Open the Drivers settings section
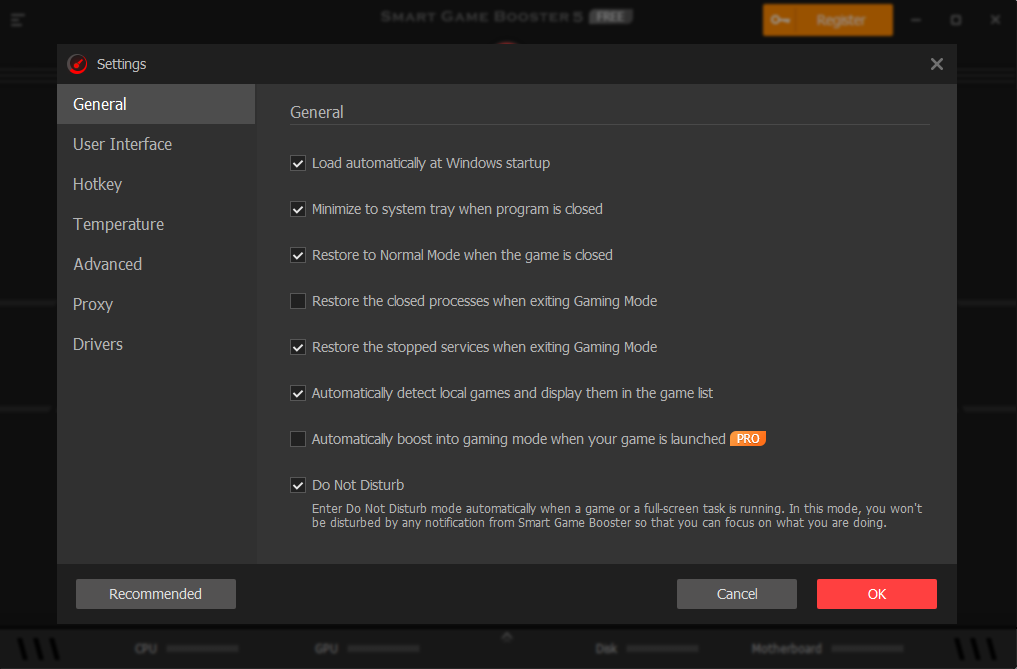This screenshot has width=1017, height=669. (156, 345)
